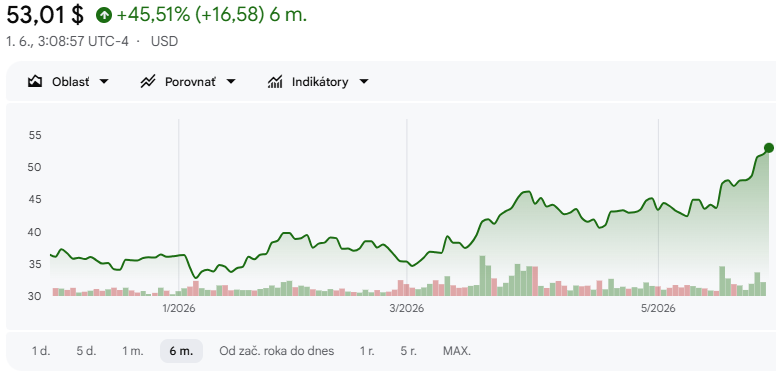Click the USD currency label
776x375 pixels.
point(164,41)
